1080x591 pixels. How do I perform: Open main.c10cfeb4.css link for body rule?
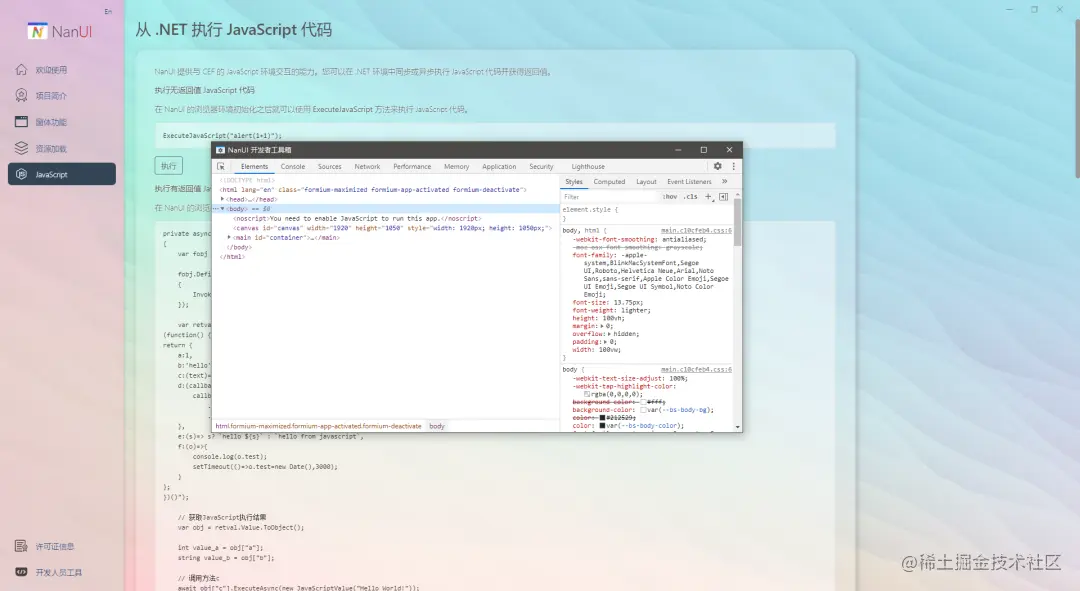click(696, 369)
